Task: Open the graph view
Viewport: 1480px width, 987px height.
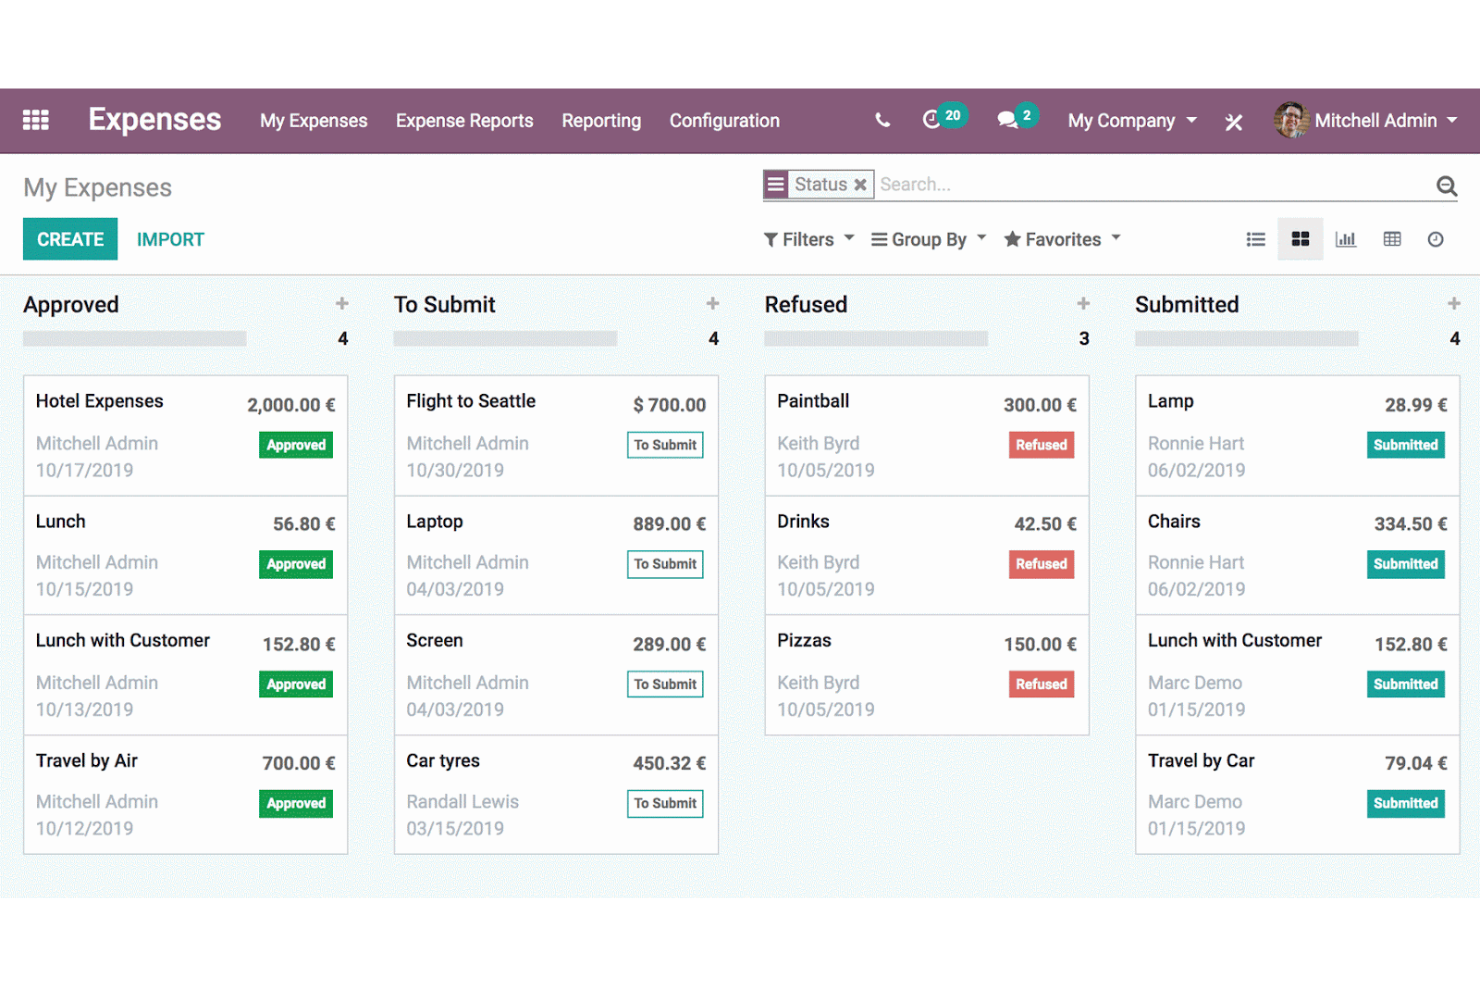Action: pos(1346,239)
